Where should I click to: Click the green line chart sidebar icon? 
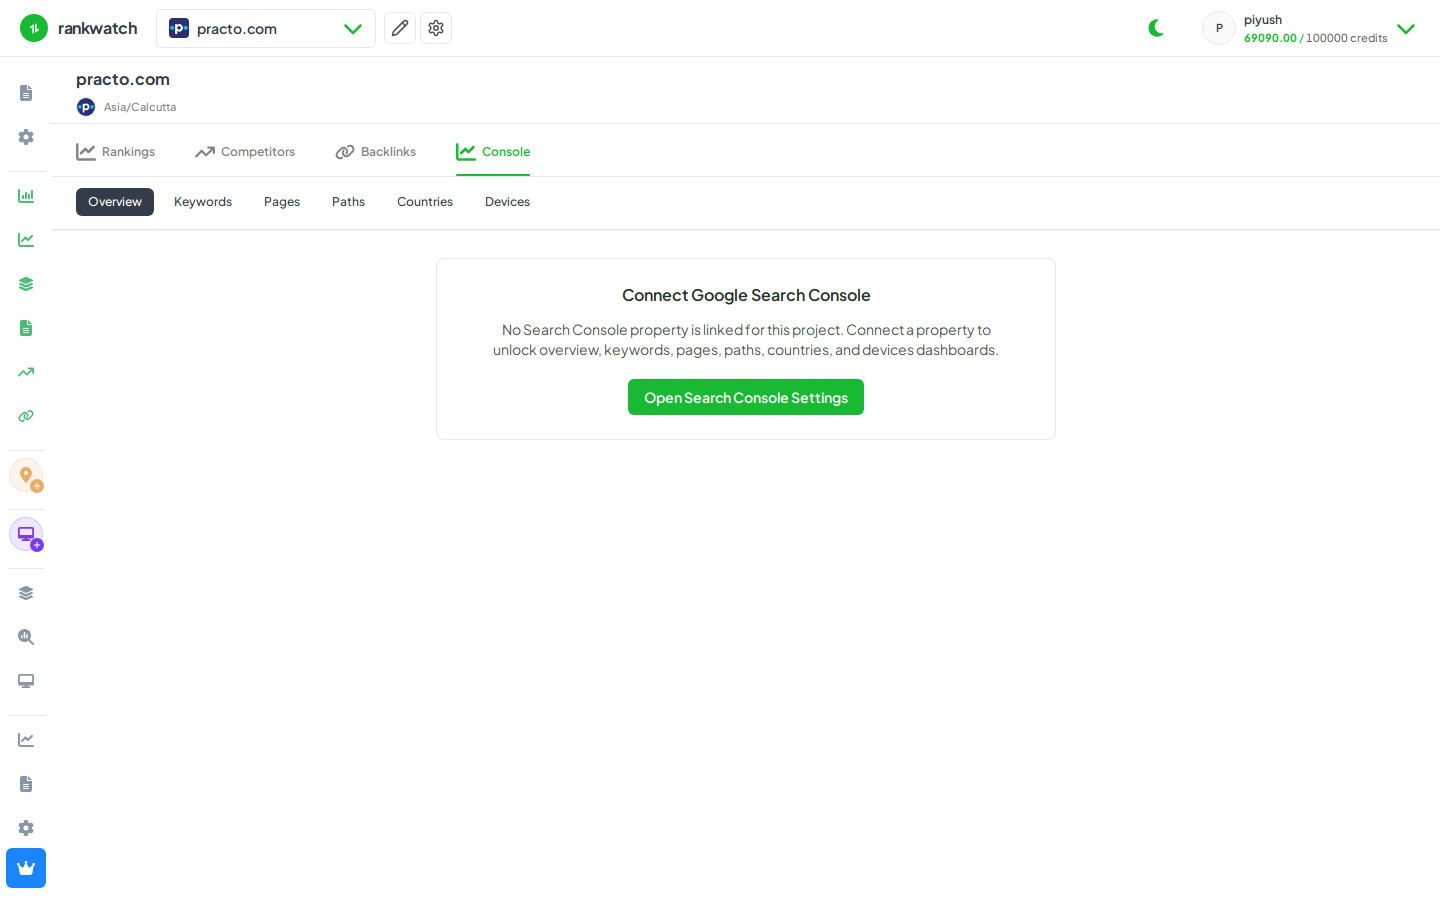tap(26, 240)
